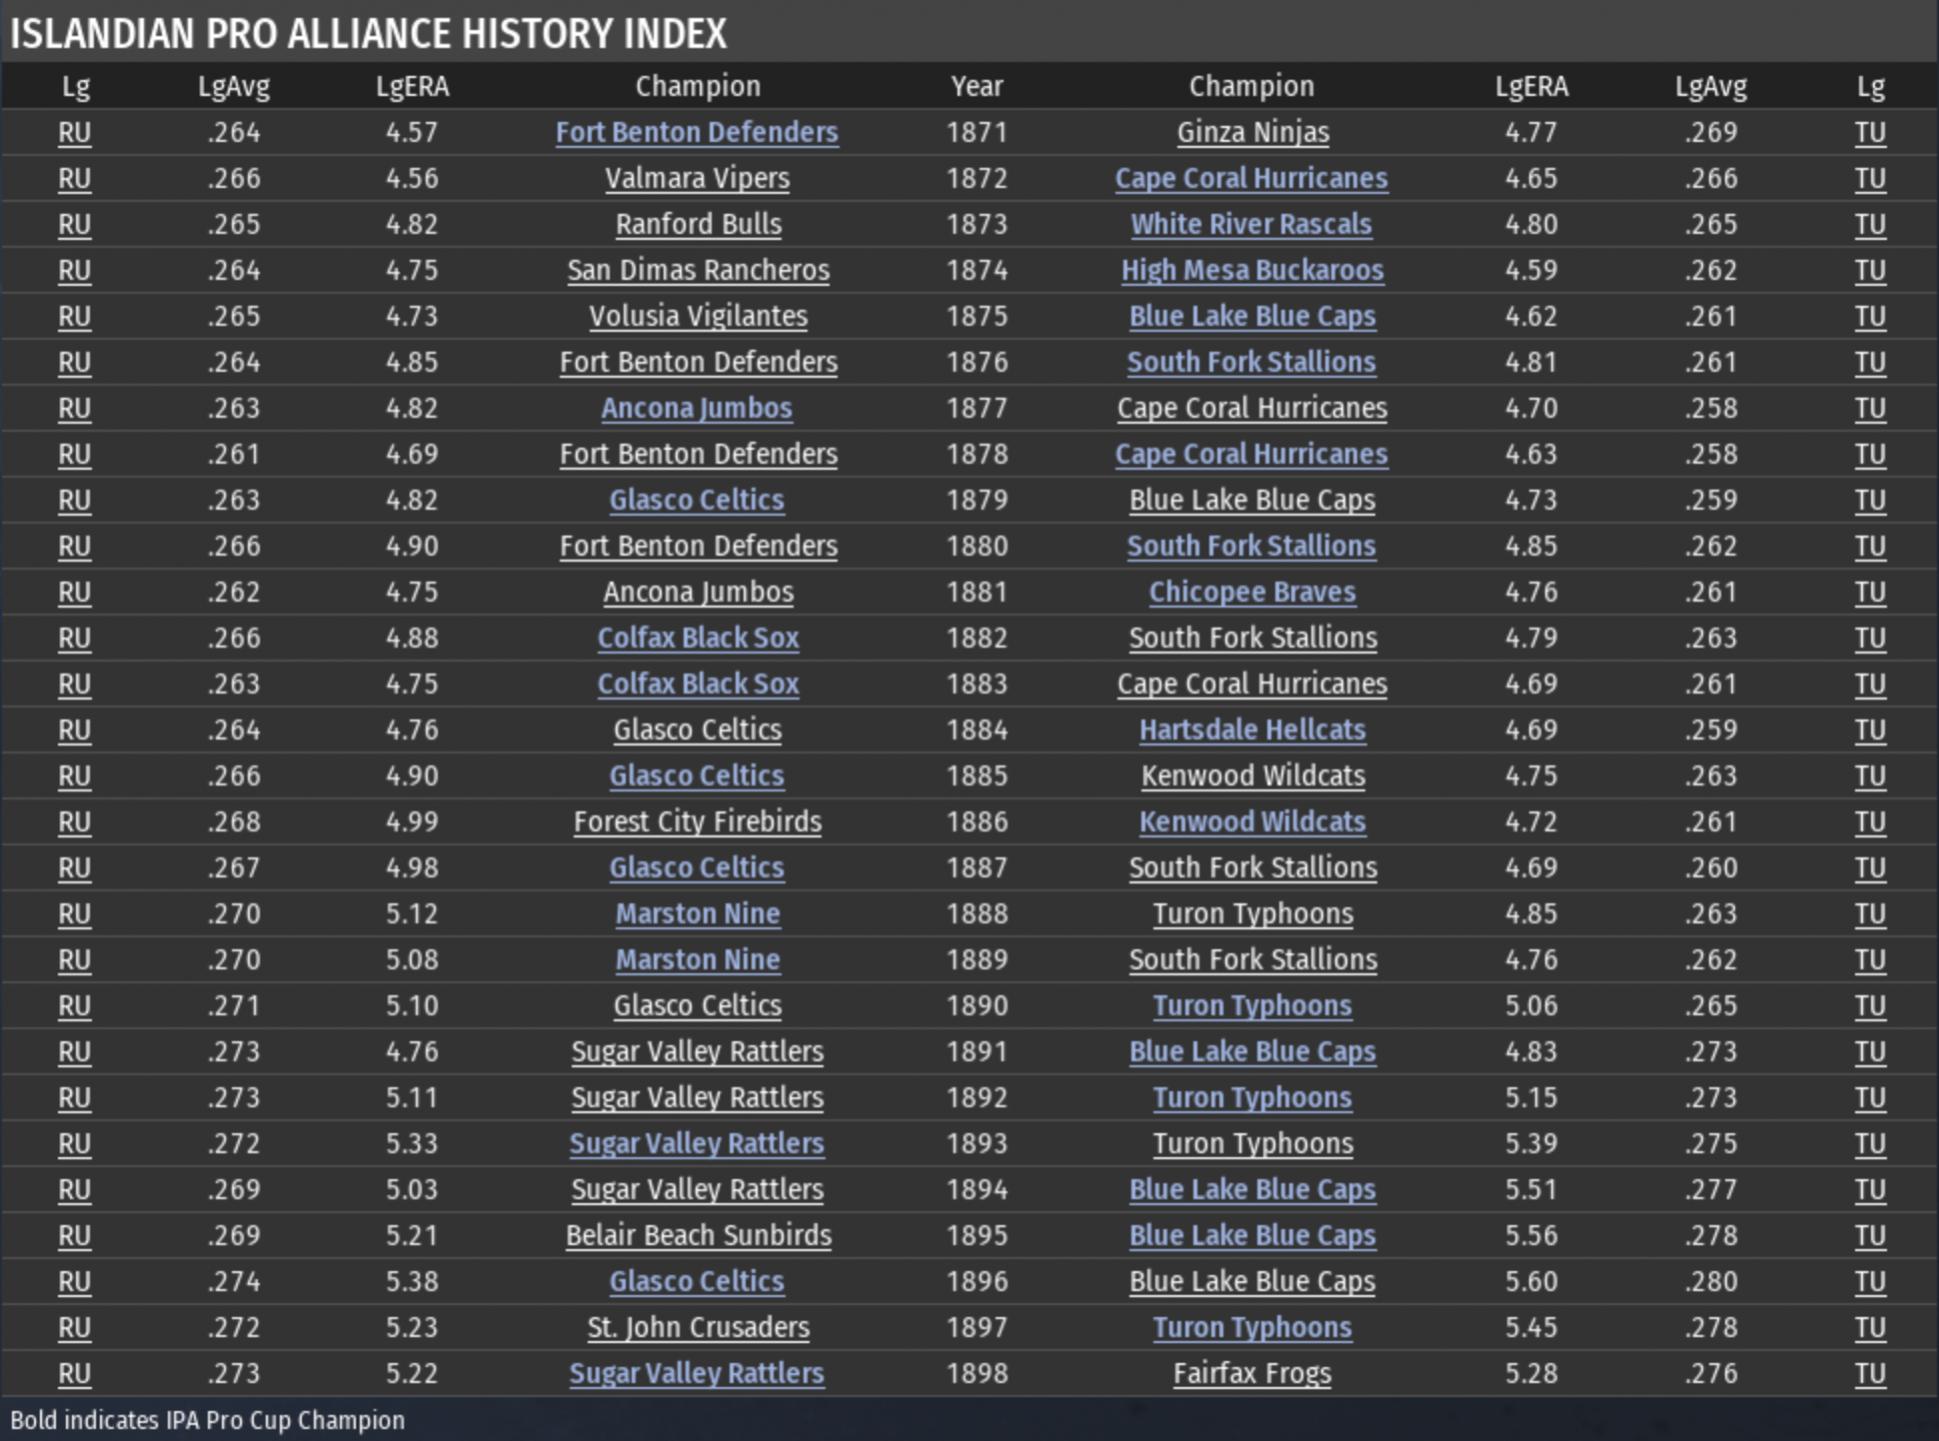Click the St. John Crusaders link
This screenshot has width=1939, height=1441.
[x=697, y=1327]
